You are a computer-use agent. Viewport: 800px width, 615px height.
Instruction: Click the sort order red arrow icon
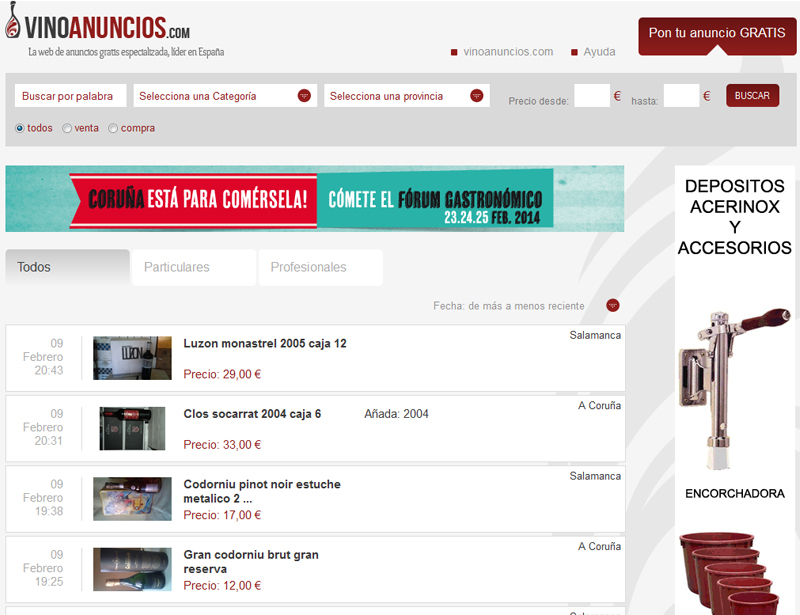613,305
